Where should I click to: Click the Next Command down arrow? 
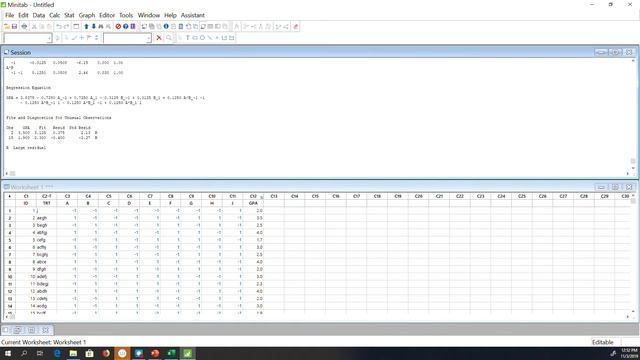coord(93,27)
